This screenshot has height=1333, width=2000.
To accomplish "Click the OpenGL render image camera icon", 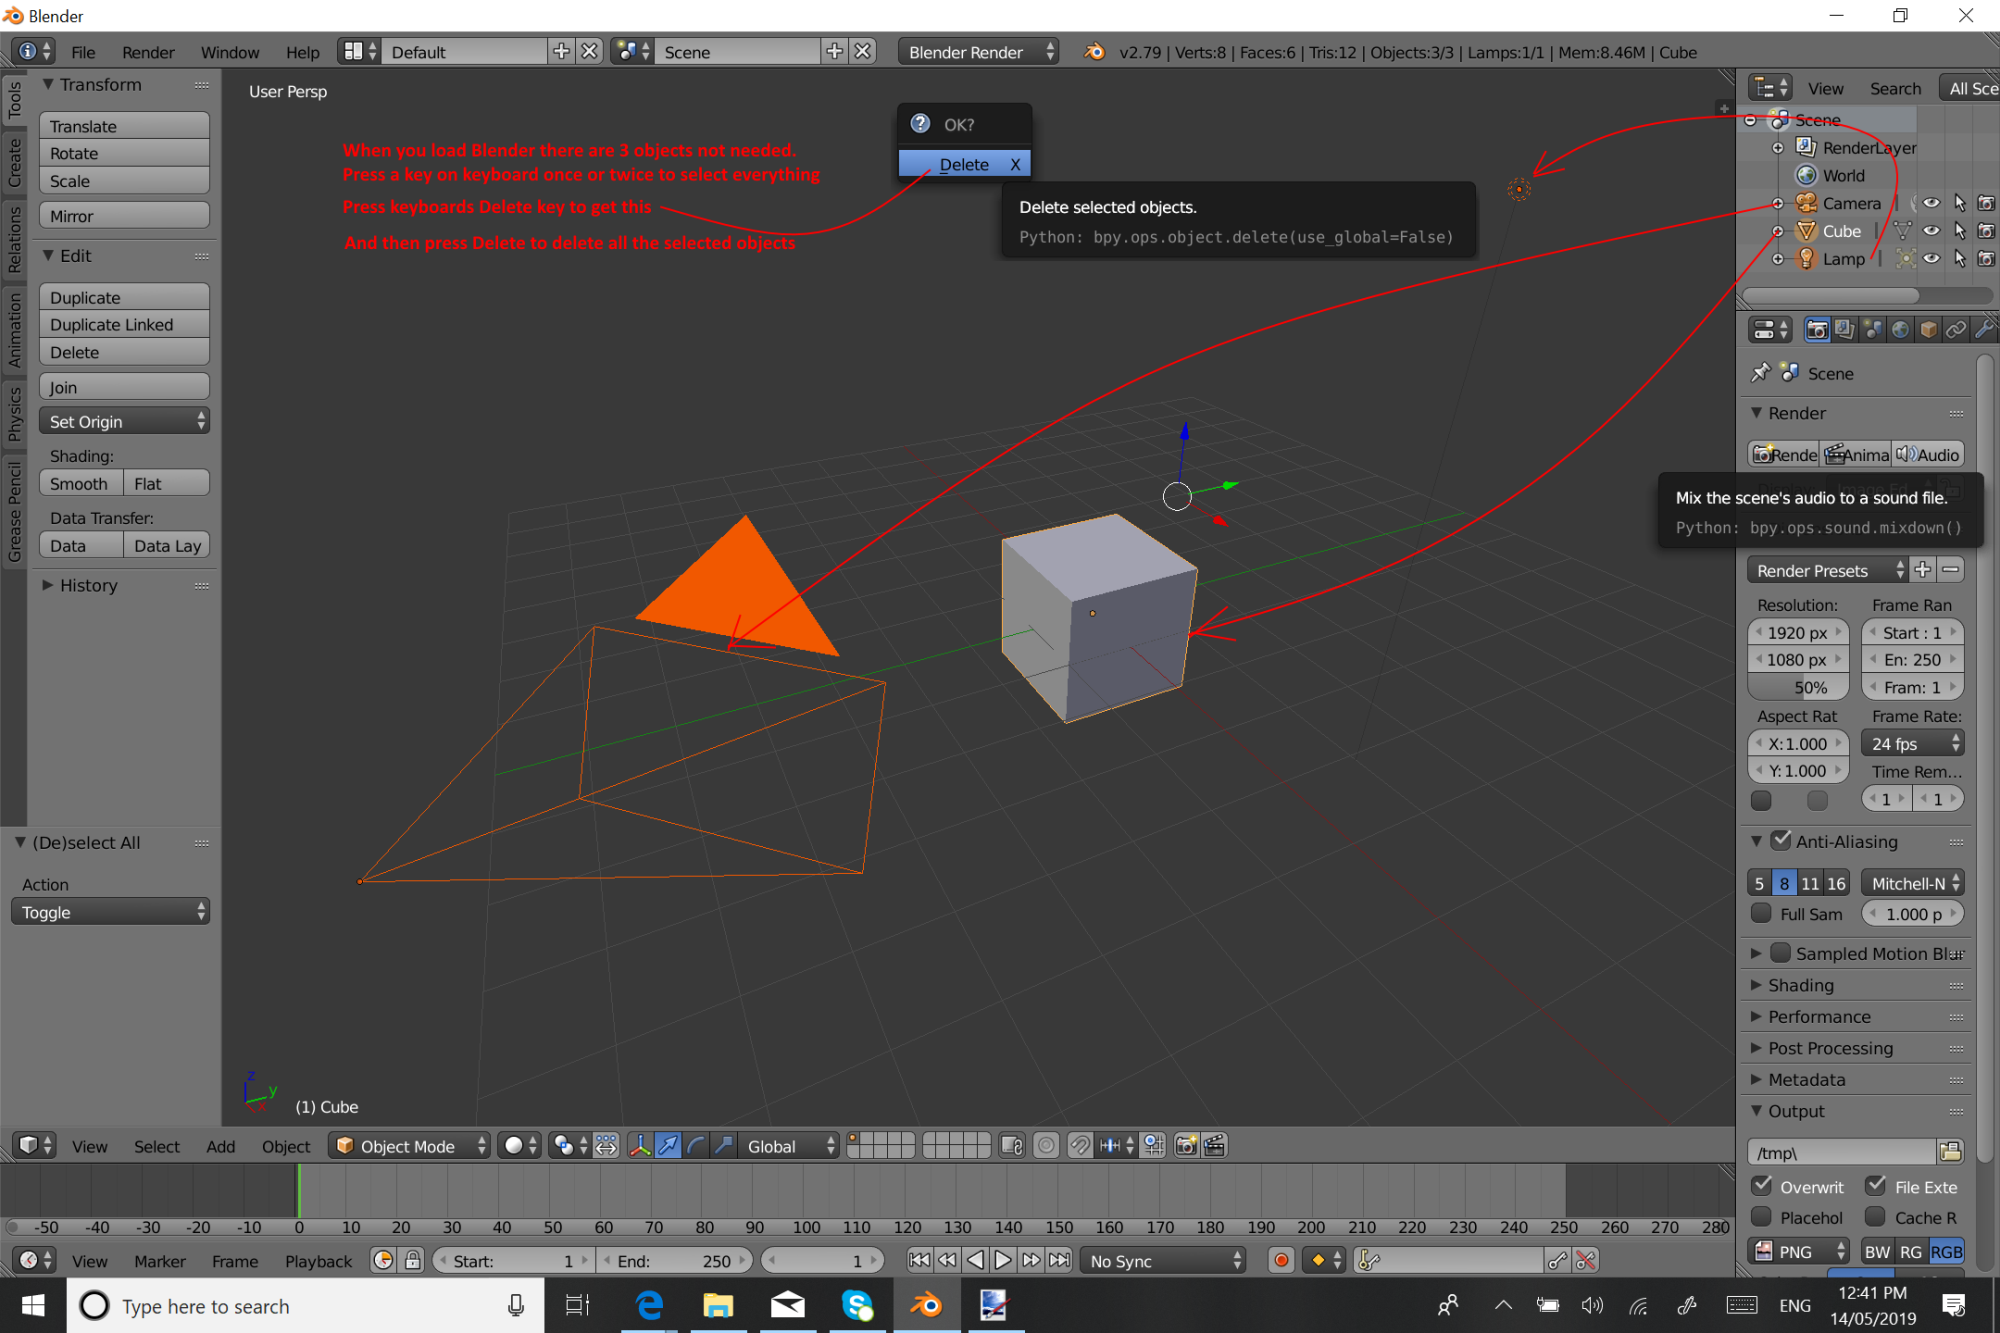I will point(1186,1146).
